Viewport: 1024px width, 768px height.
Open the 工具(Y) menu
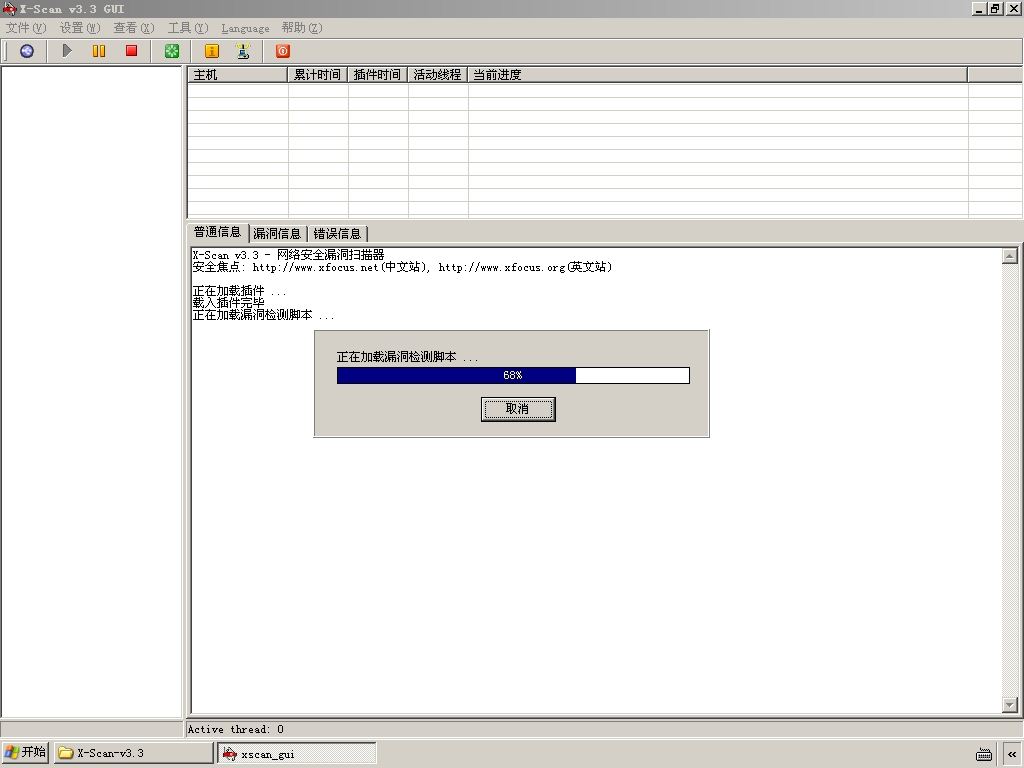pyautogui.click(x=187, y=28)
